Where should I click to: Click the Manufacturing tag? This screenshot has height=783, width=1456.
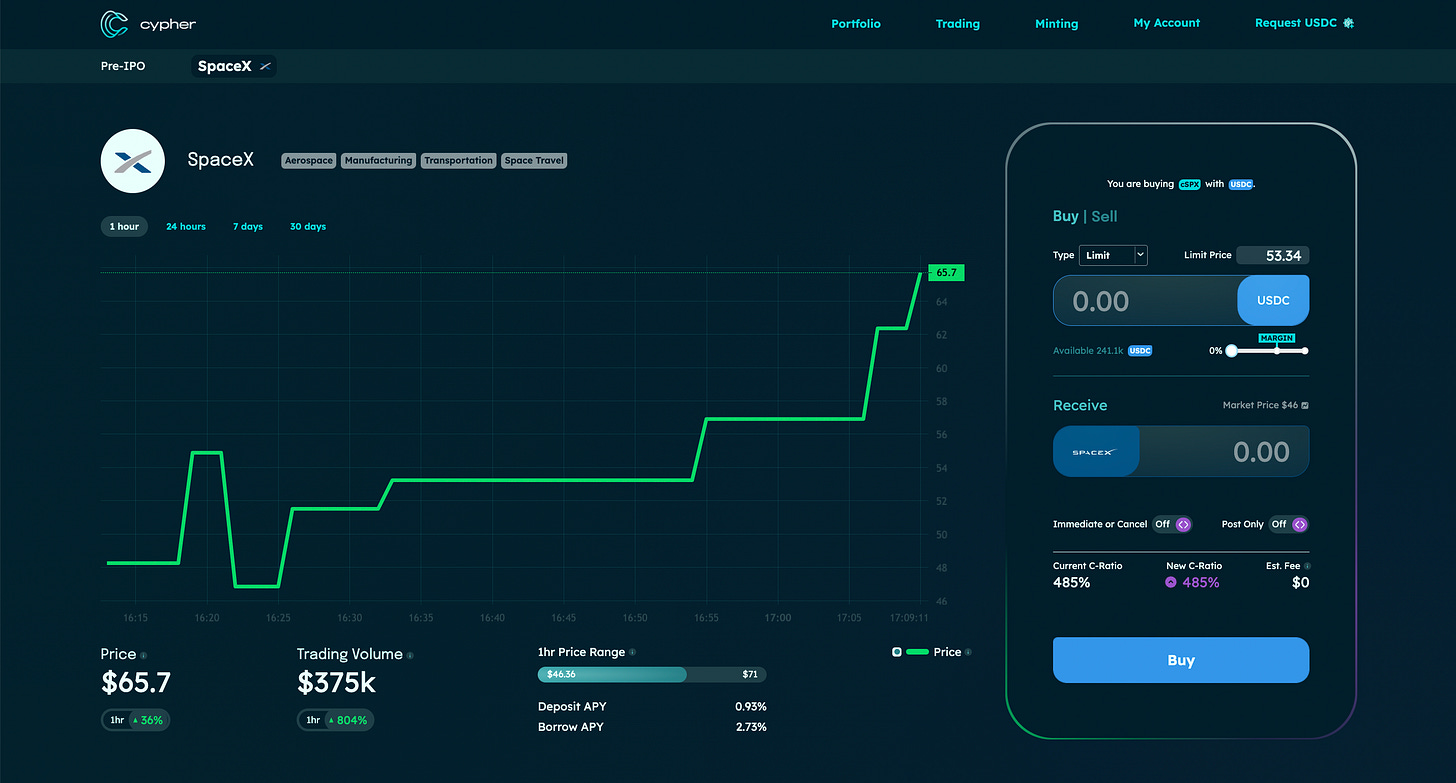378,161
